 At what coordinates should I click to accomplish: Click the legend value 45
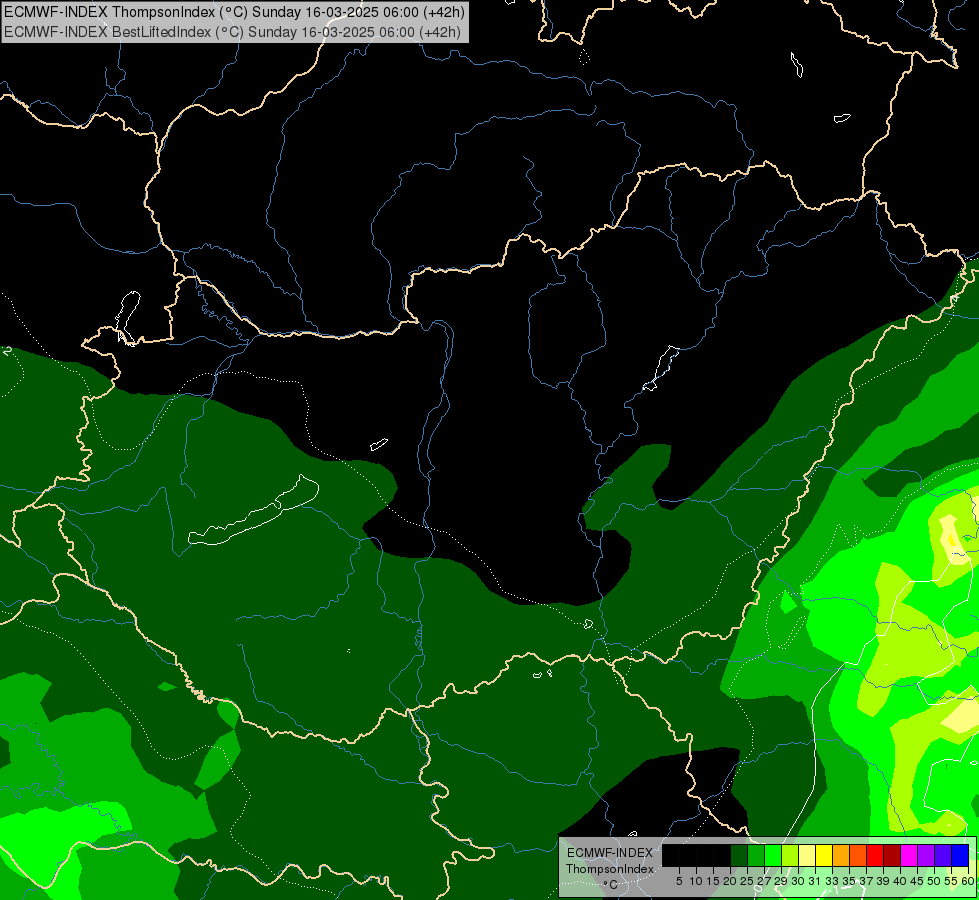[x=918, y=881]
